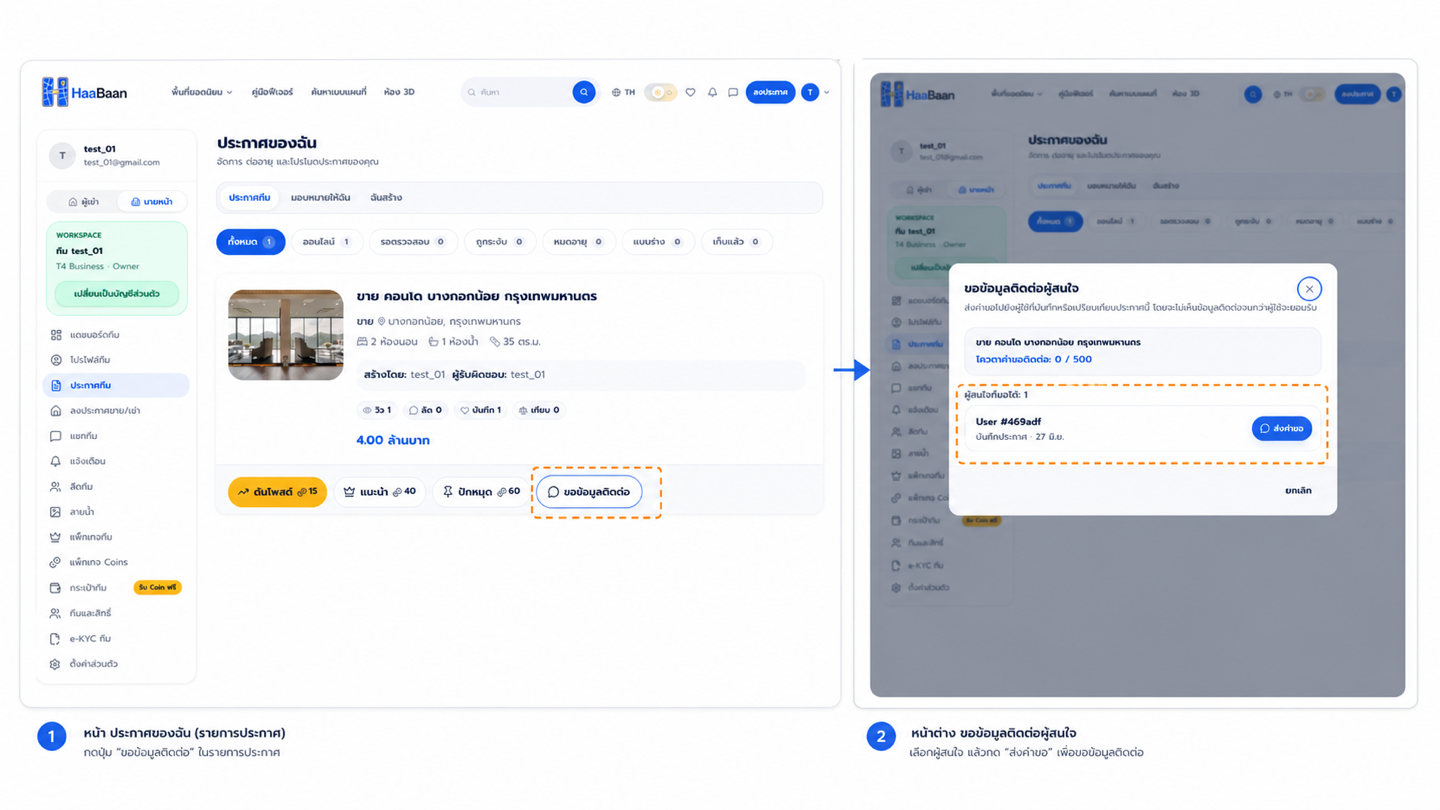Click the กระเป๋าทีม wallet icon in screenshot 1 sidebar

56,588
